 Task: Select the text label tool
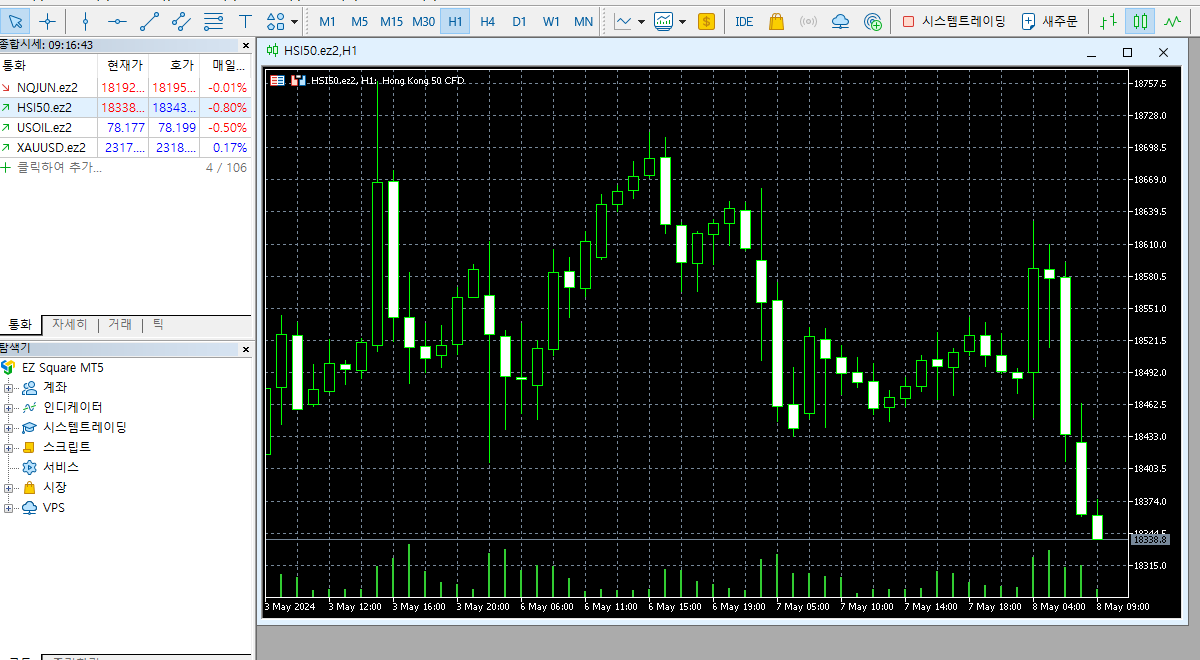[245, 21]
